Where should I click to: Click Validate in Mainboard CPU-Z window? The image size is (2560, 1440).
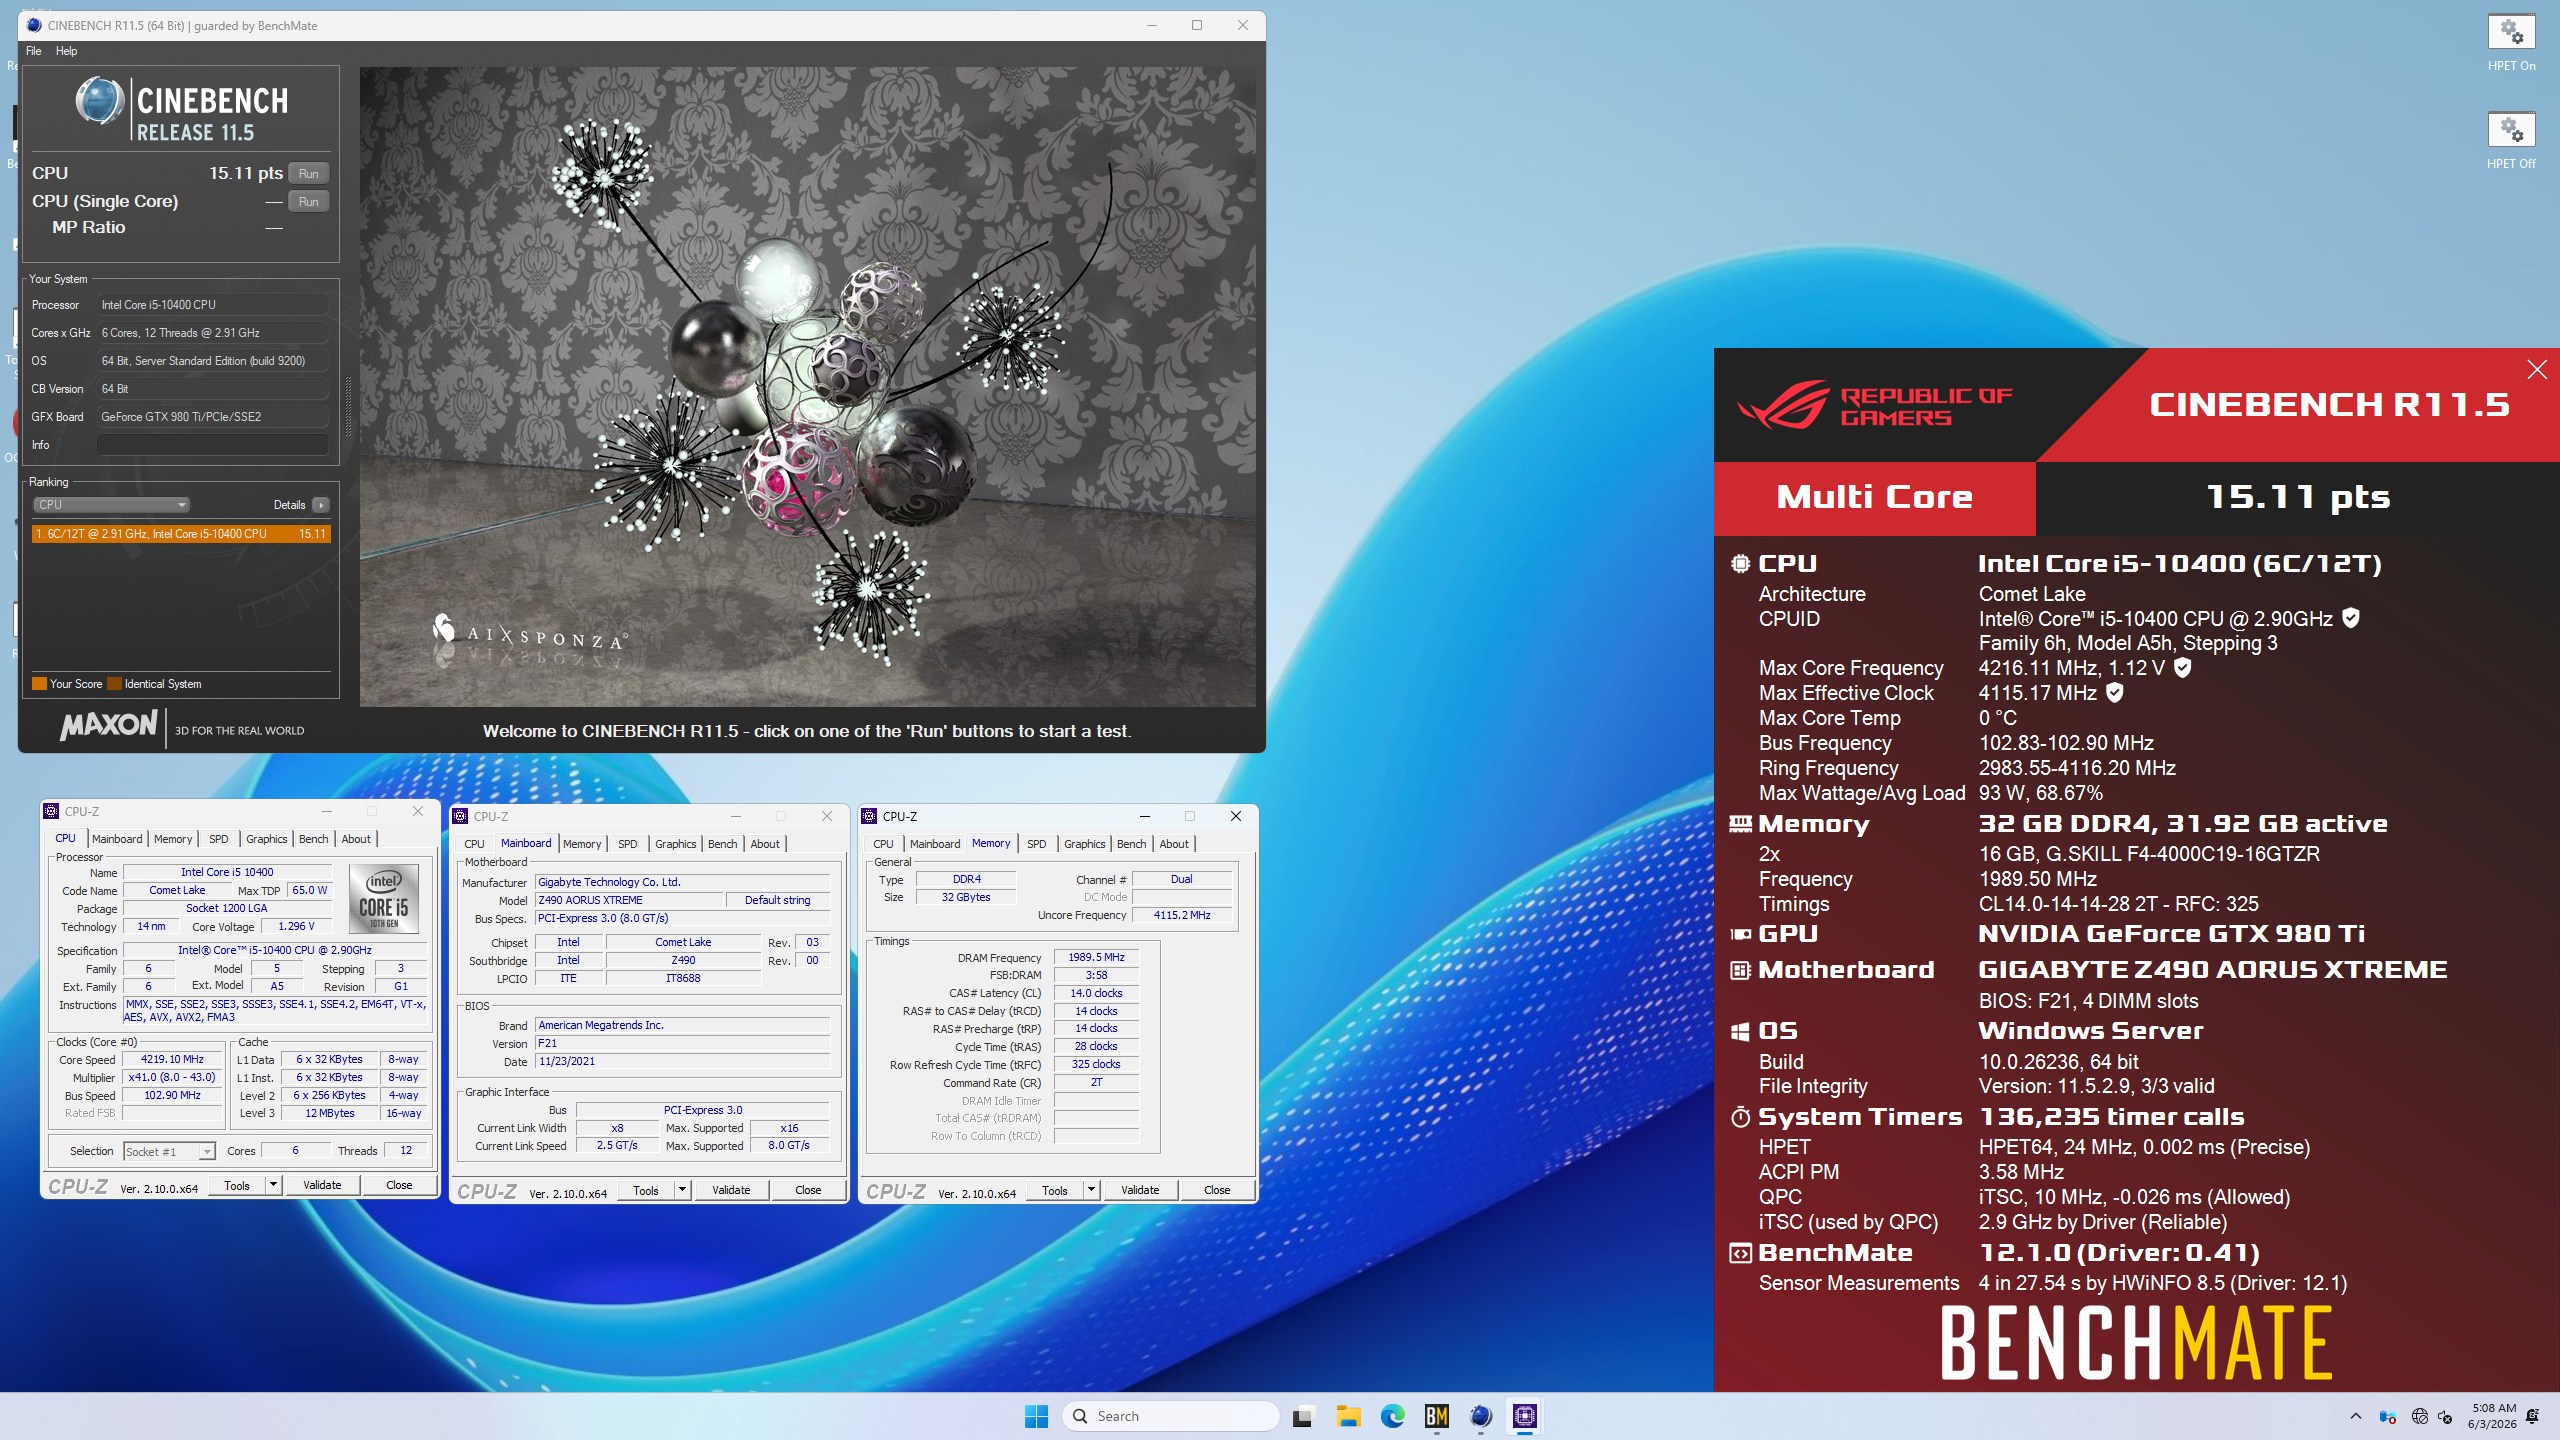(731, 1190)
